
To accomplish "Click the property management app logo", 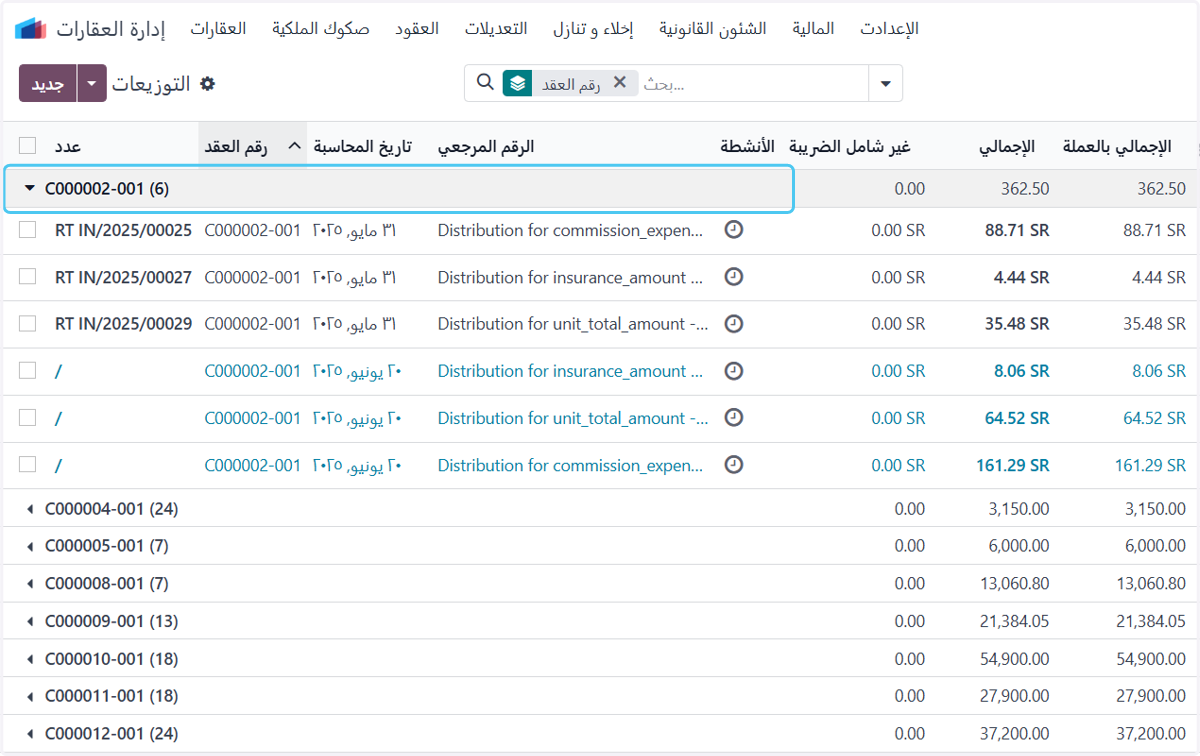I will pos(31,28).
